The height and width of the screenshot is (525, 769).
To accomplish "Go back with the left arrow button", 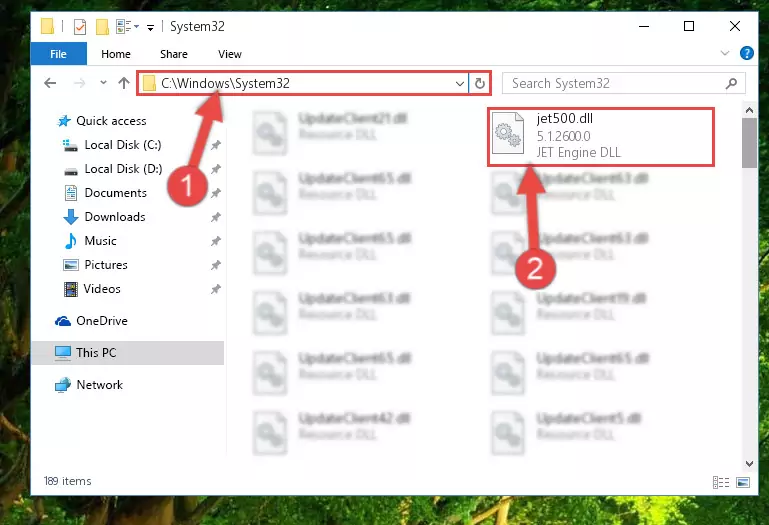I will pos(50,83).
